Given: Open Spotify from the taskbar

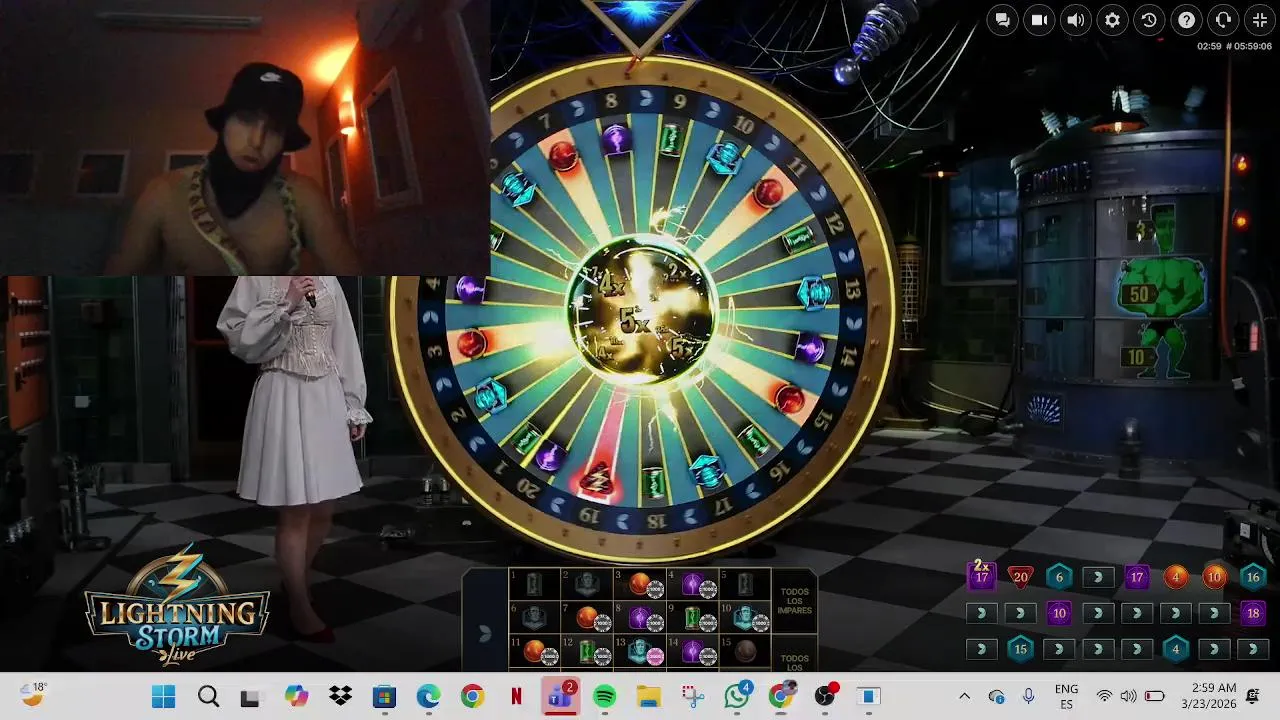Looking at the screenshot, I should tap(604, 696).
